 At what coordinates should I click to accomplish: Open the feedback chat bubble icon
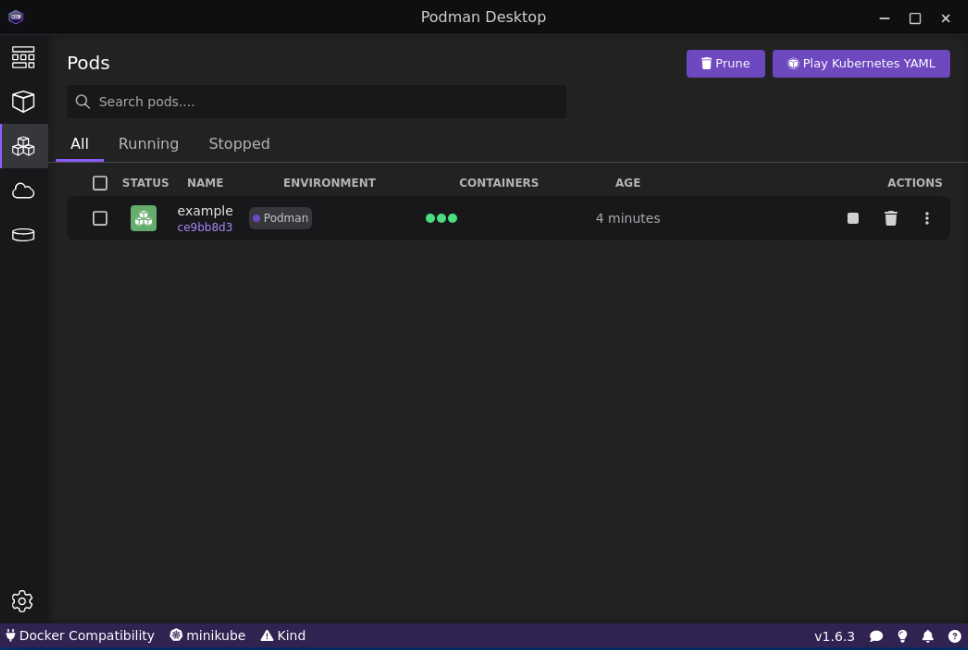(875, 636)
